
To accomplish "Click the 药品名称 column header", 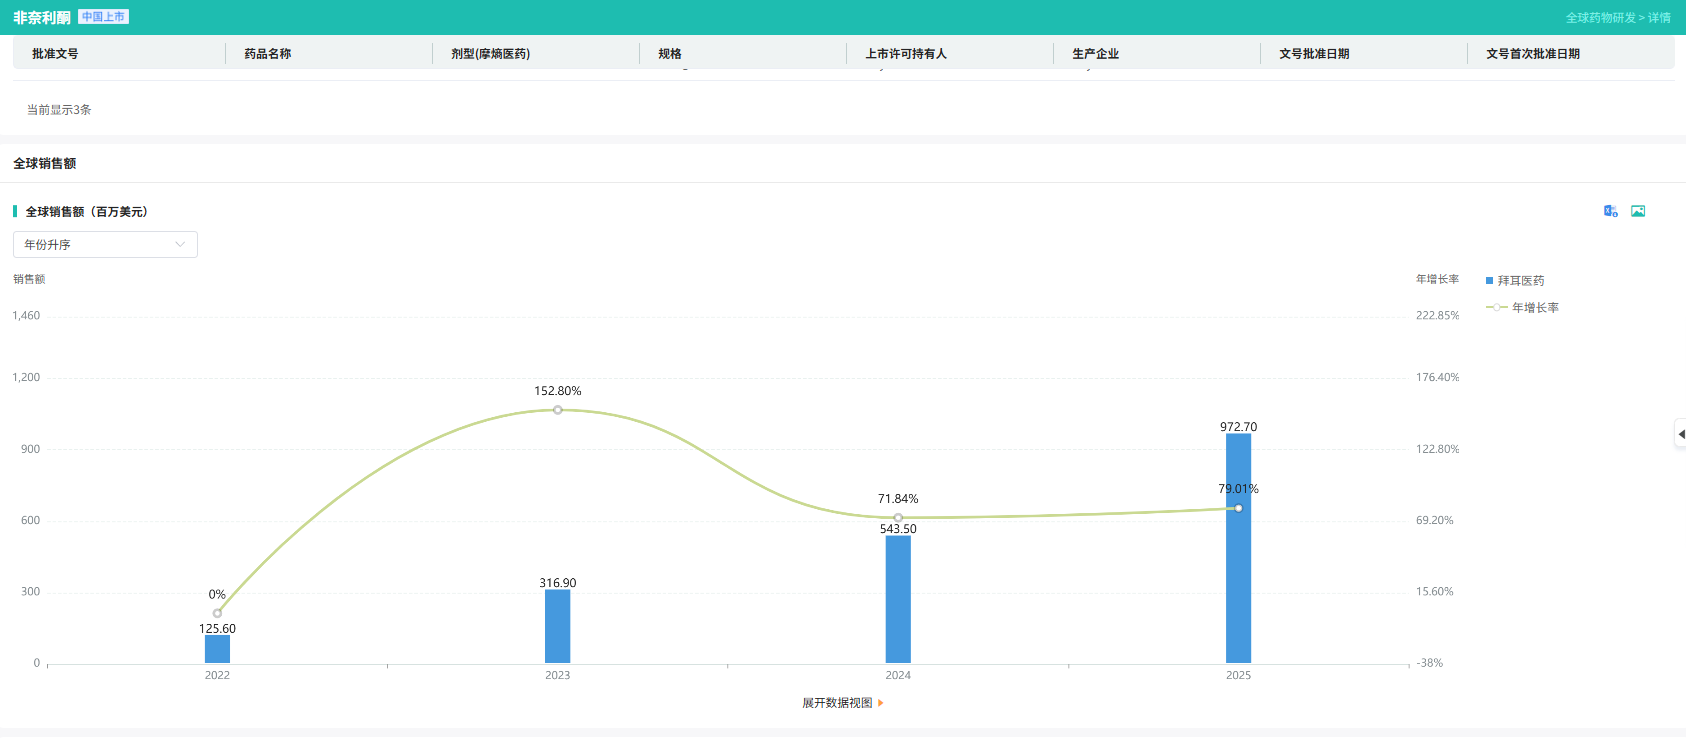I will (x=268, y=54).
